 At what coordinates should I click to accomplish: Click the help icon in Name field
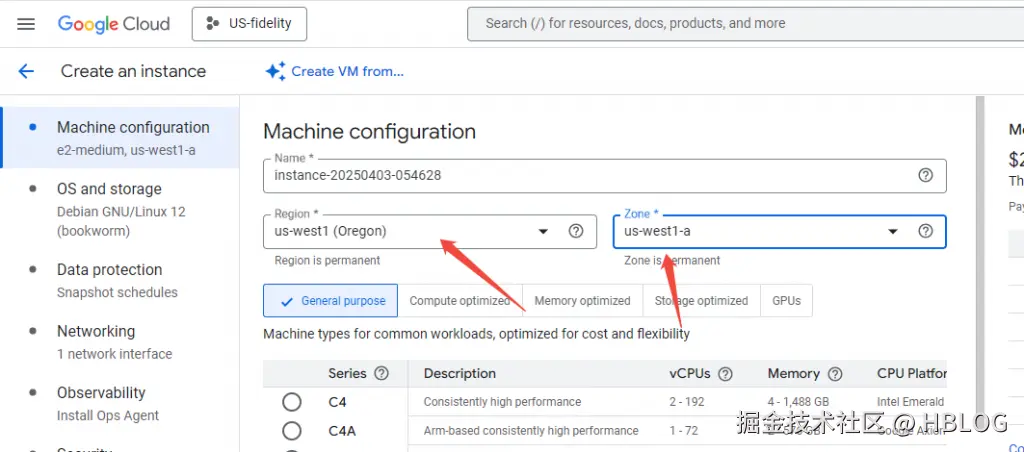pos(925,175)
